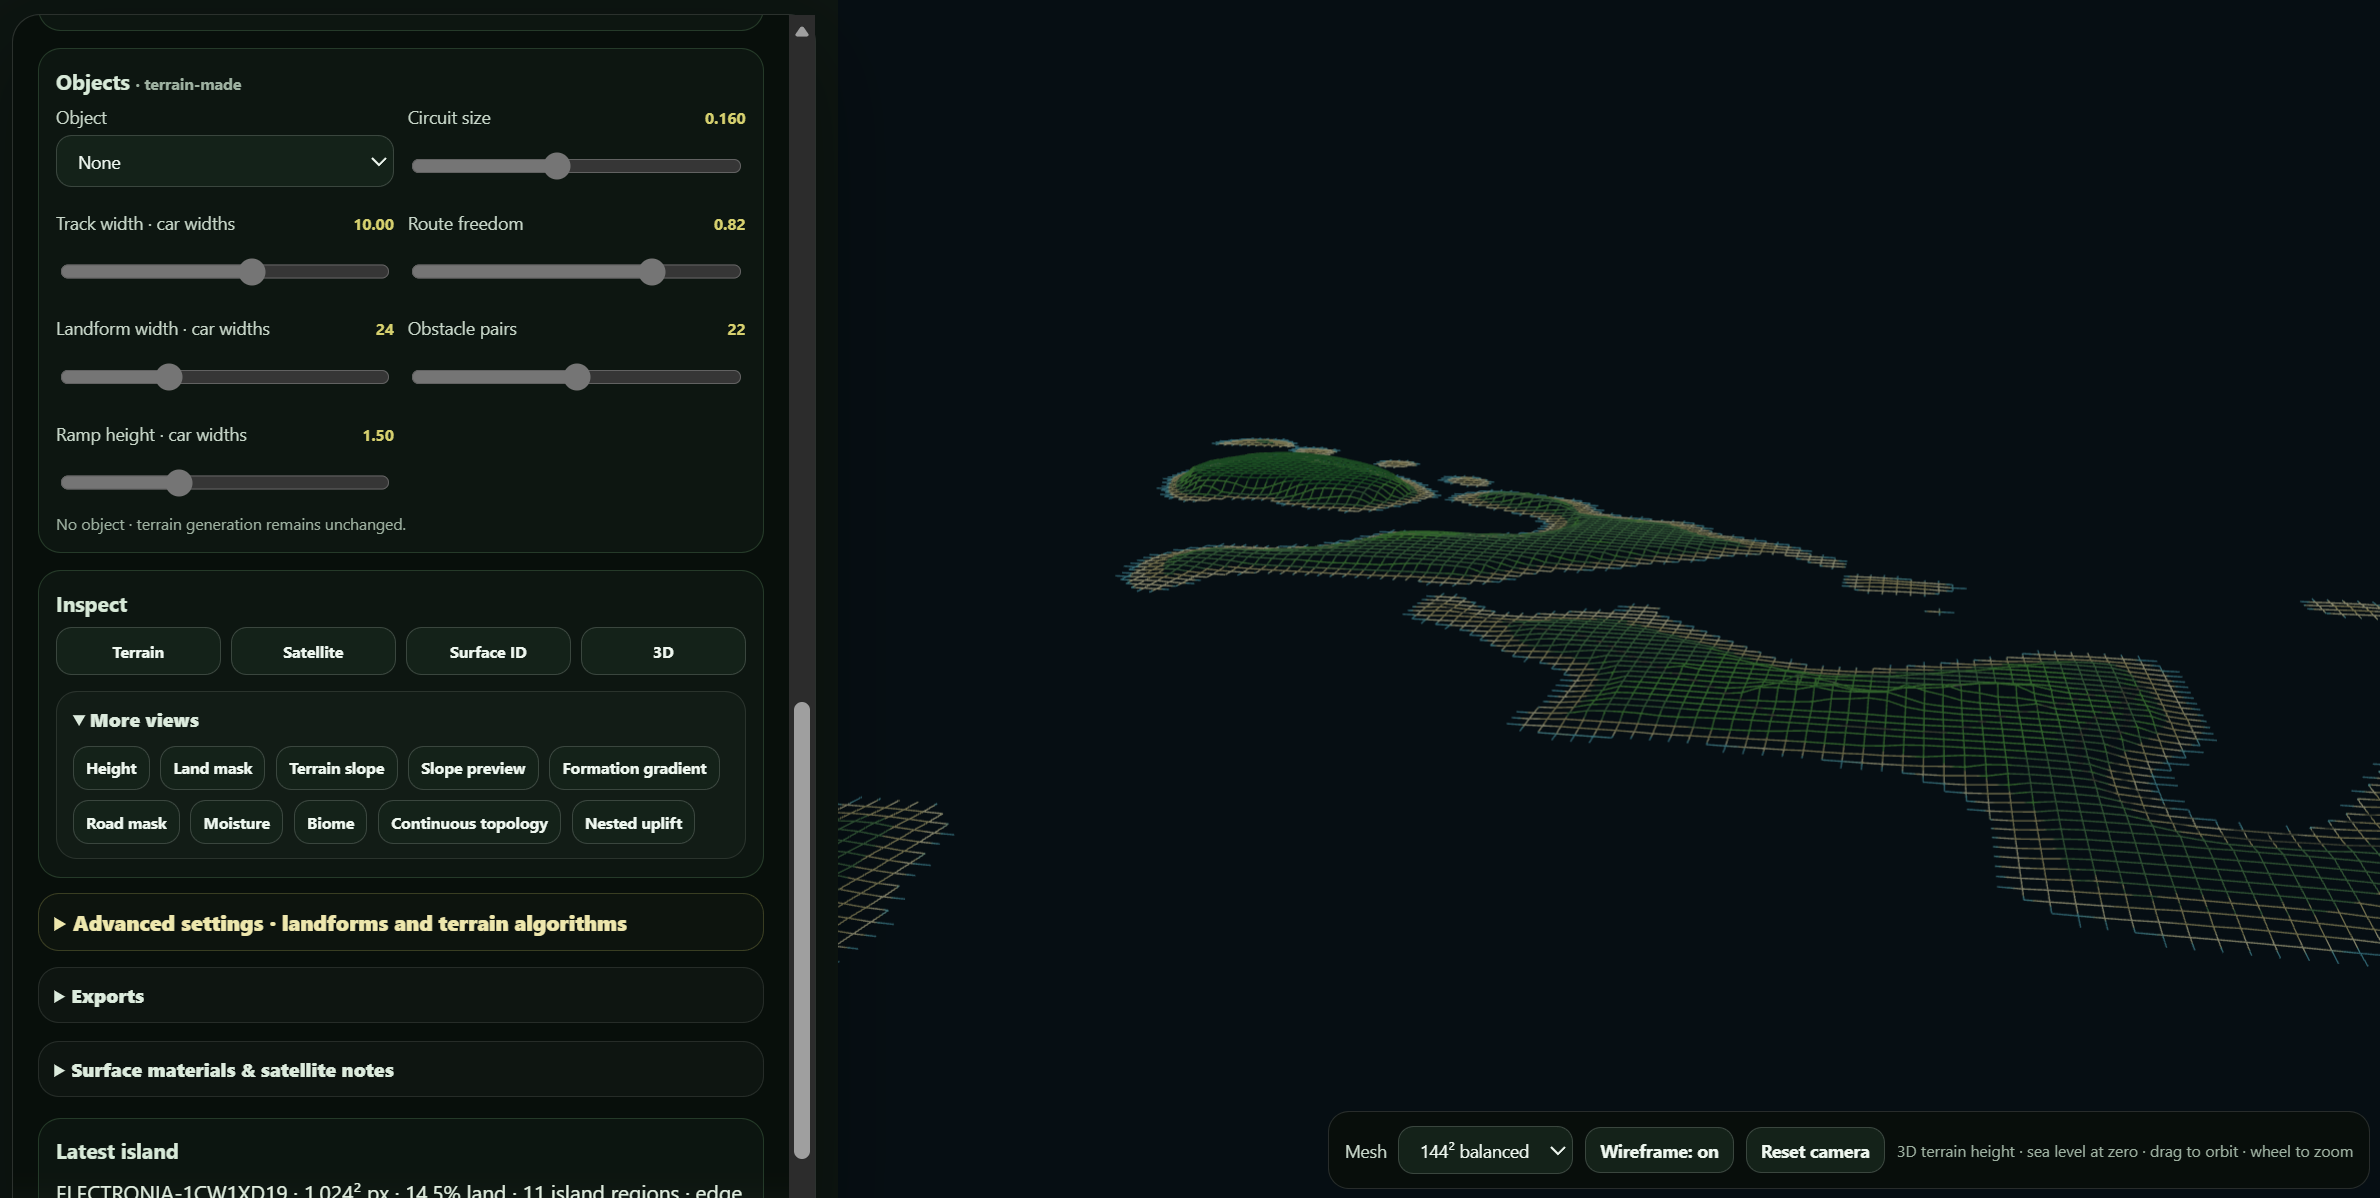Show the Moisture view

[236, 823]
